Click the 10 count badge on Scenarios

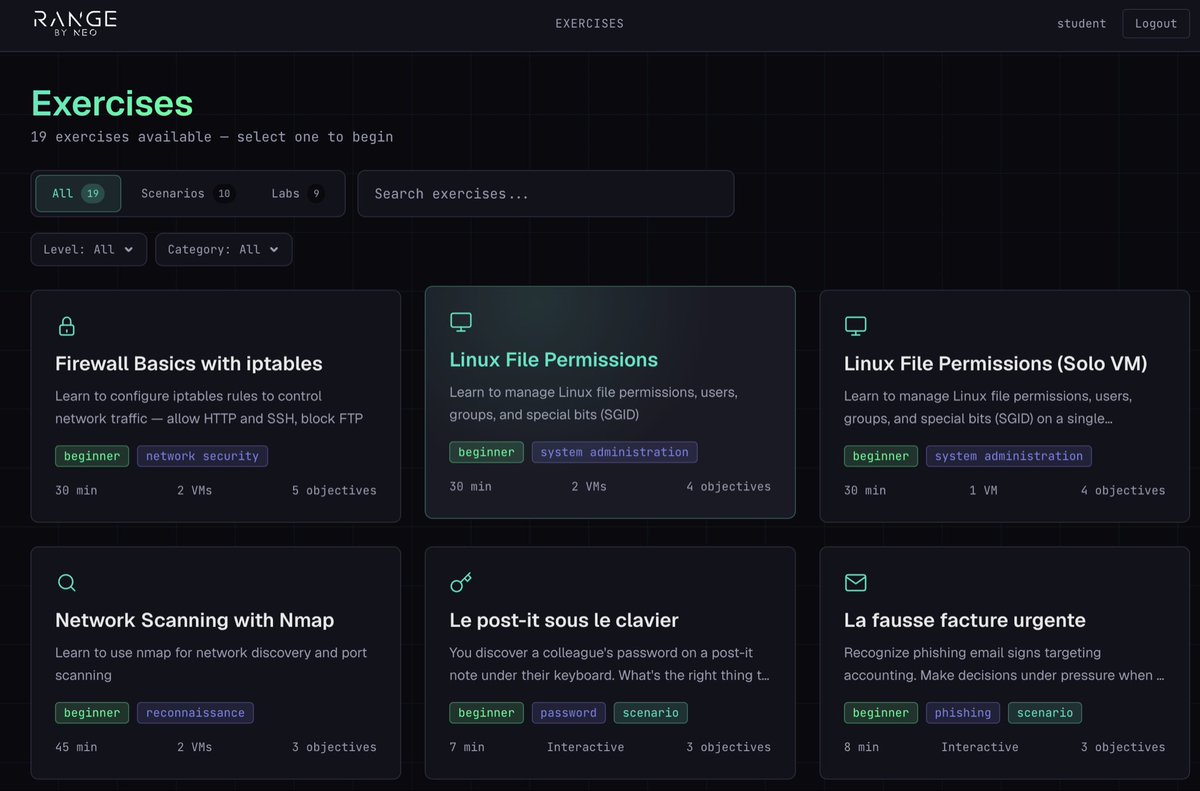[224, 193]
